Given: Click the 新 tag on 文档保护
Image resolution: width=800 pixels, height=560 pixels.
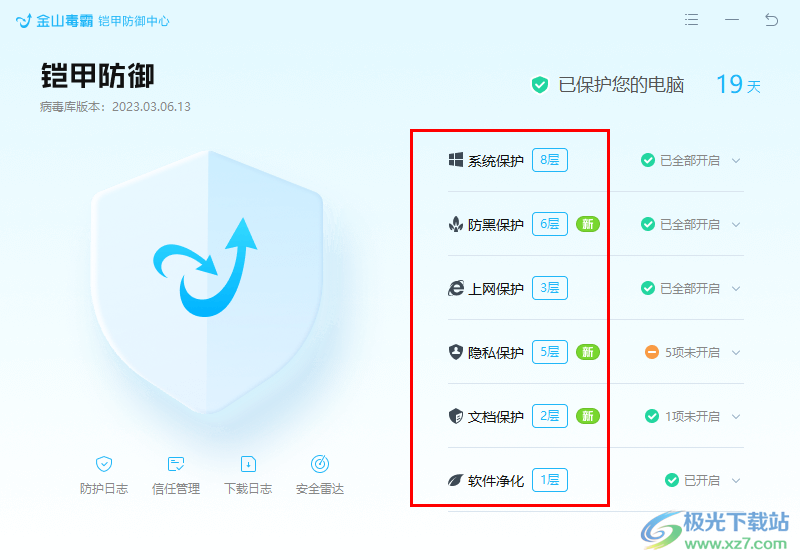Looking at the screenshot, I should coord(588,416).
